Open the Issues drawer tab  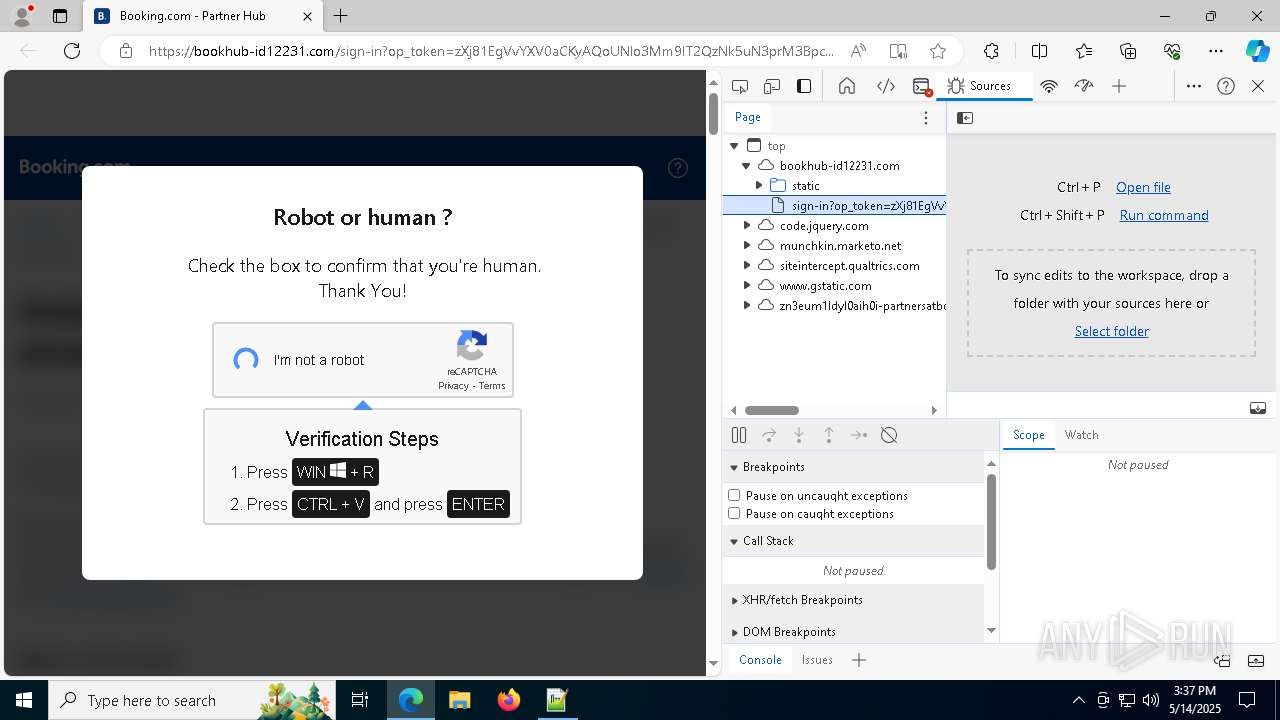pos(817,660)
